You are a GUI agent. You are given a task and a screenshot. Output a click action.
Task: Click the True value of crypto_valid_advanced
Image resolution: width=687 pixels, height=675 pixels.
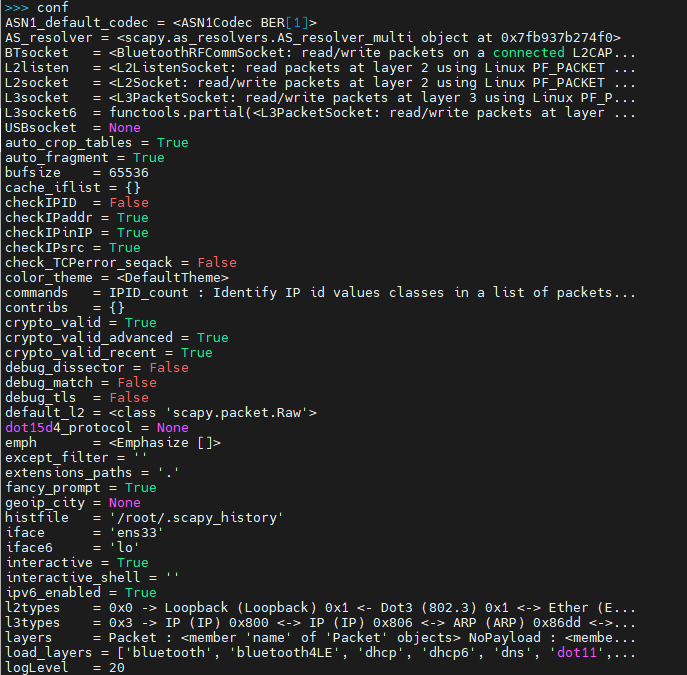(x=213, y=338)
